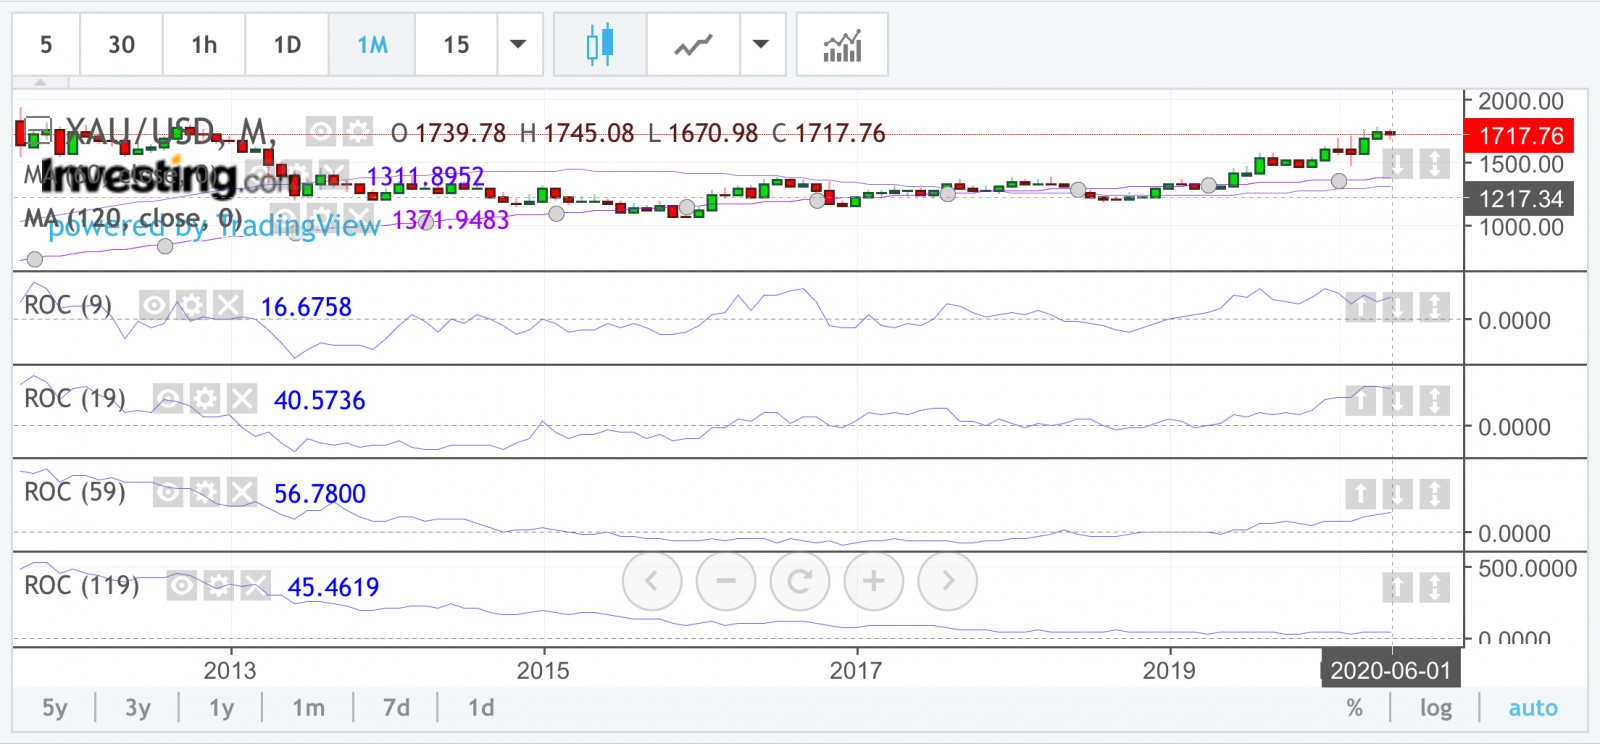Click the zoom out minus button
1600x744 pixels.
click(726, 581)
